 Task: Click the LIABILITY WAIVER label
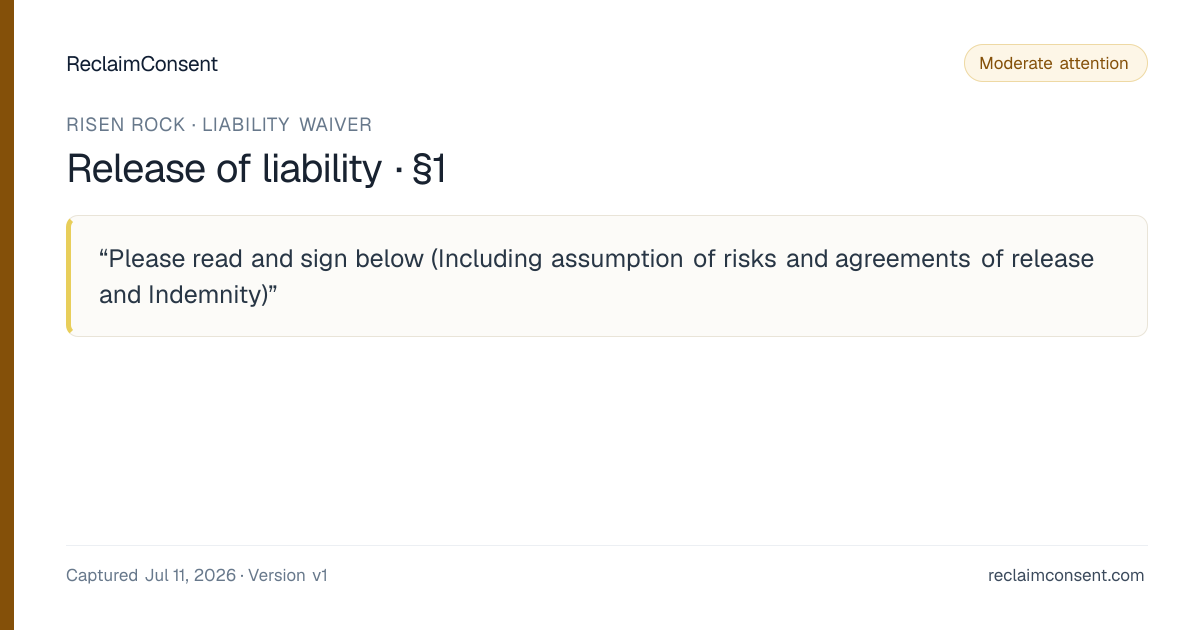[x=287, y=125]
